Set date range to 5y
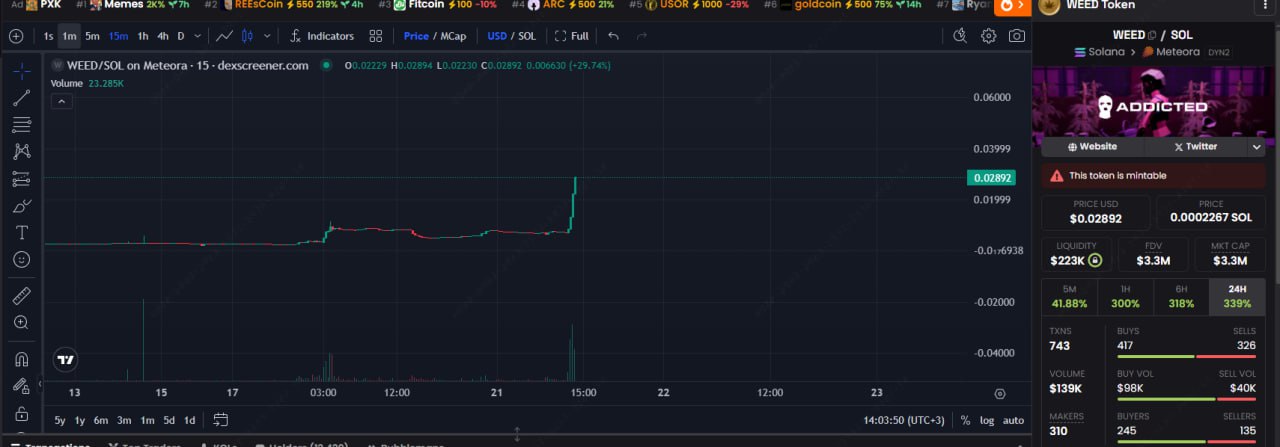This screenshot has height=447, width=1280. click(x=60, y=420)
